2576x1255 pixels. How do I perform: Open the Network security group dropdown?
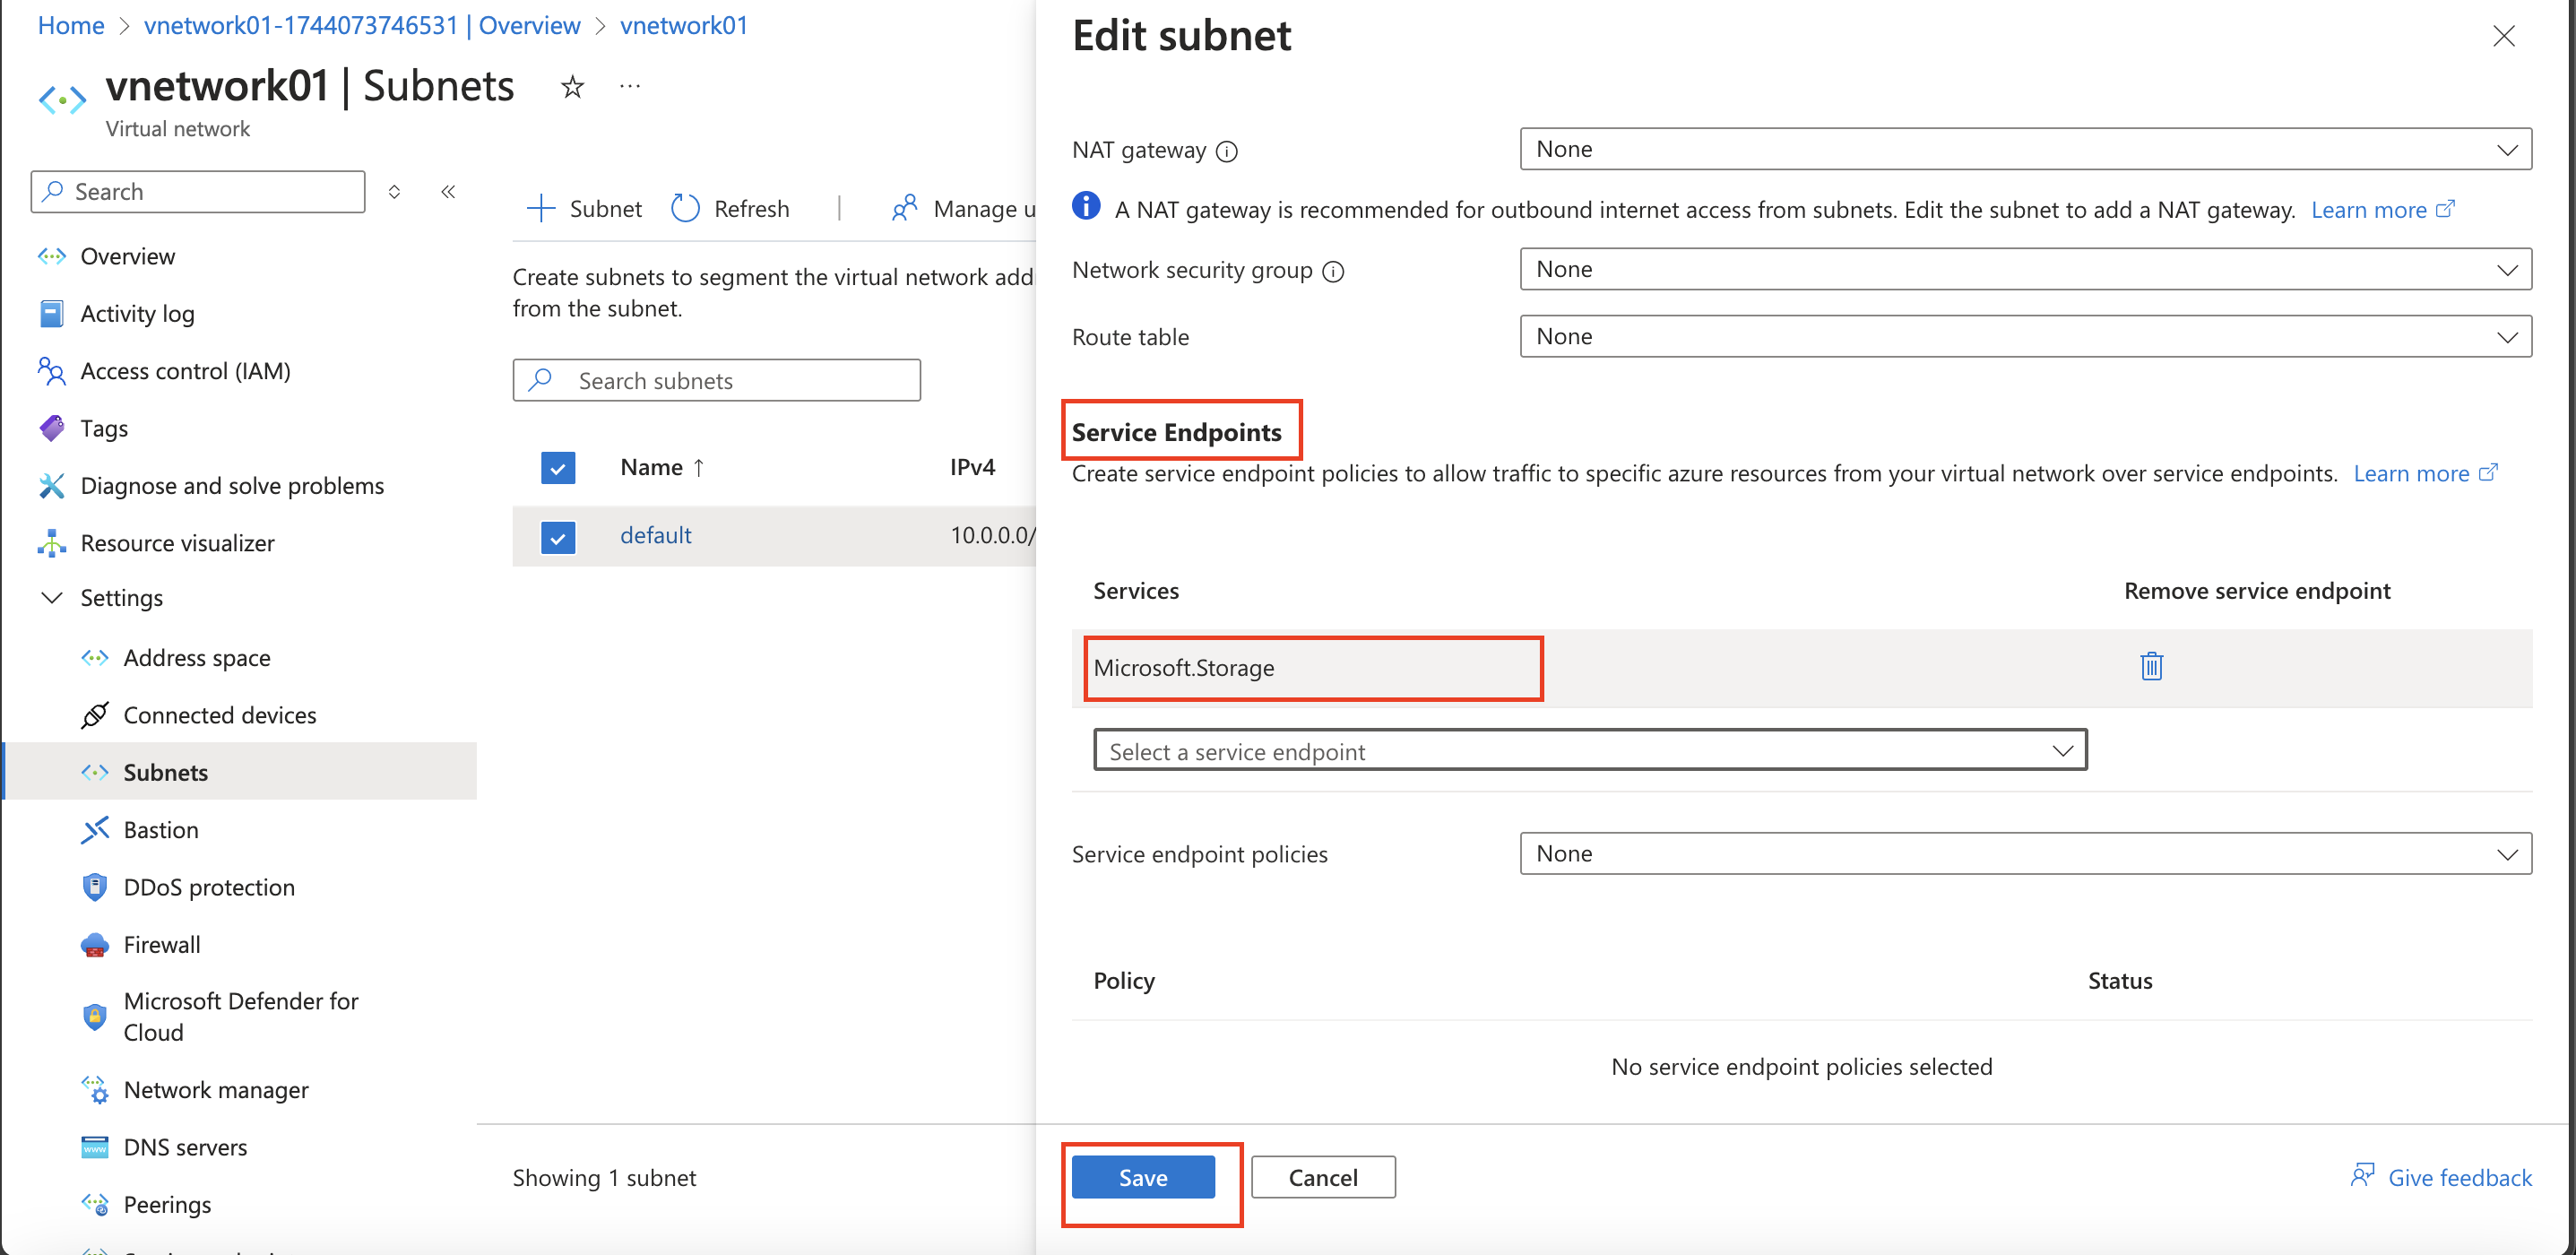tap(2025, 270)
